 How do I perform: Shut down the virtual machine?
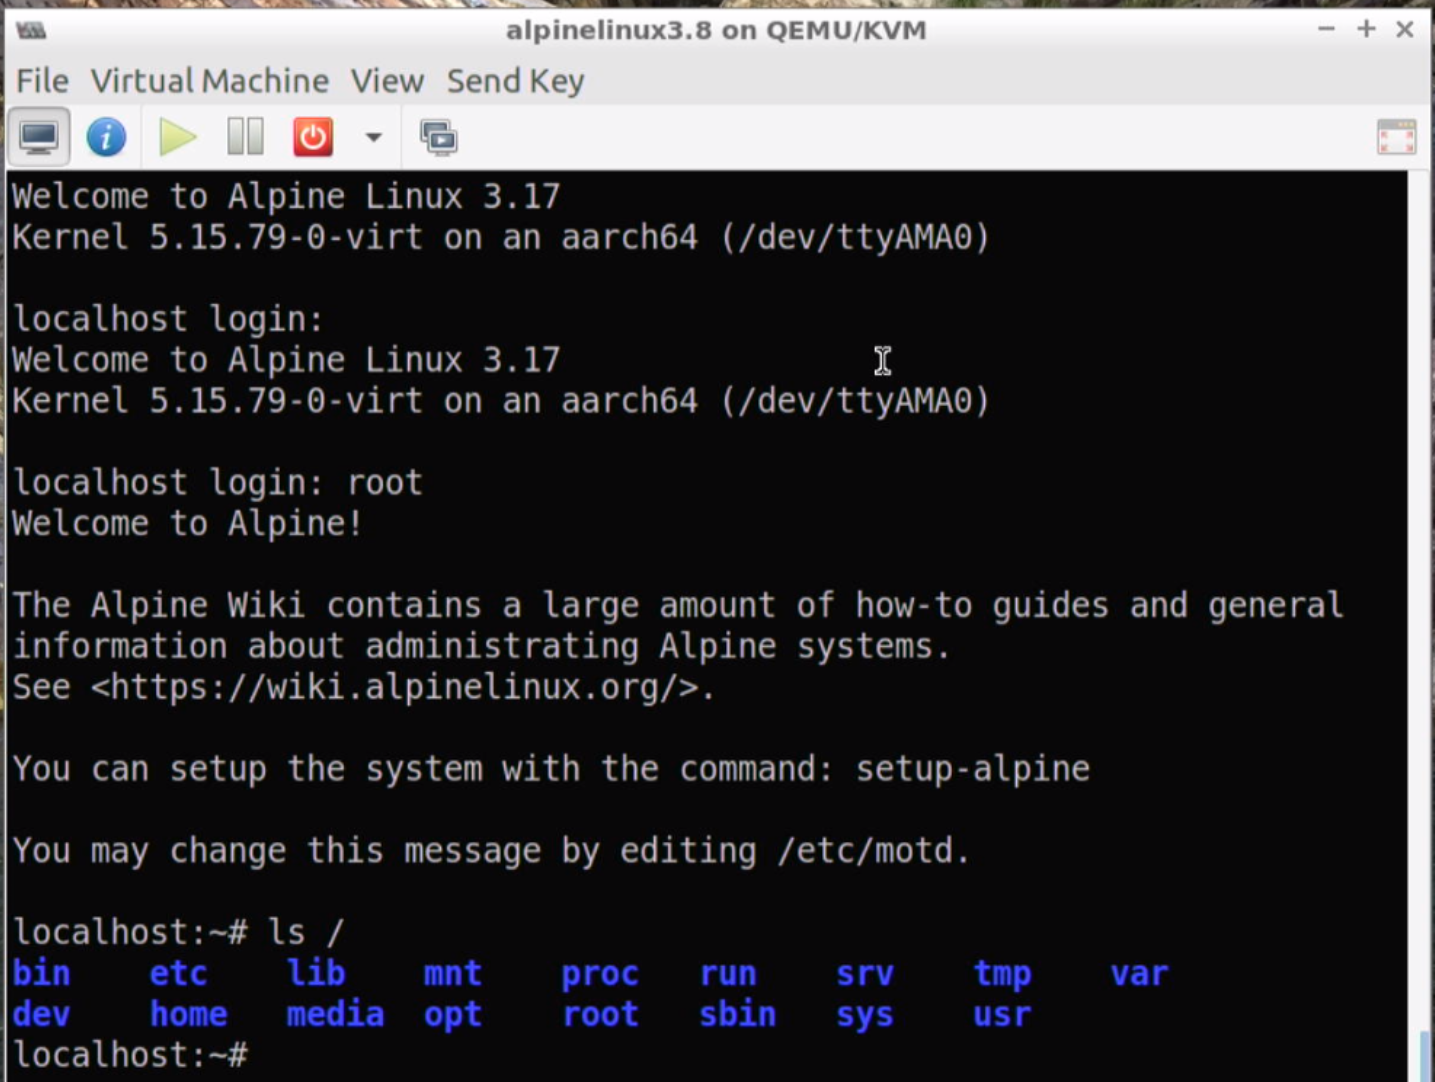[x=313, y=137]
